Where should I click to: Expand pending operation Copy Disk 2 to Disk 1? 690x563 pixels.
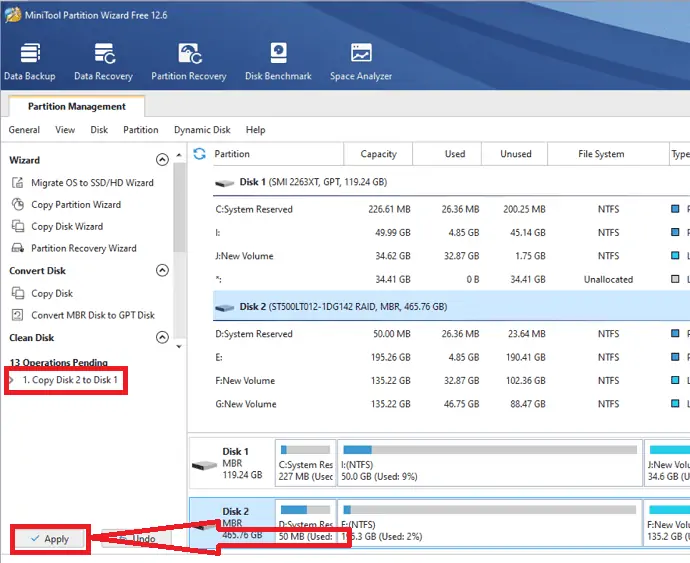12,379
